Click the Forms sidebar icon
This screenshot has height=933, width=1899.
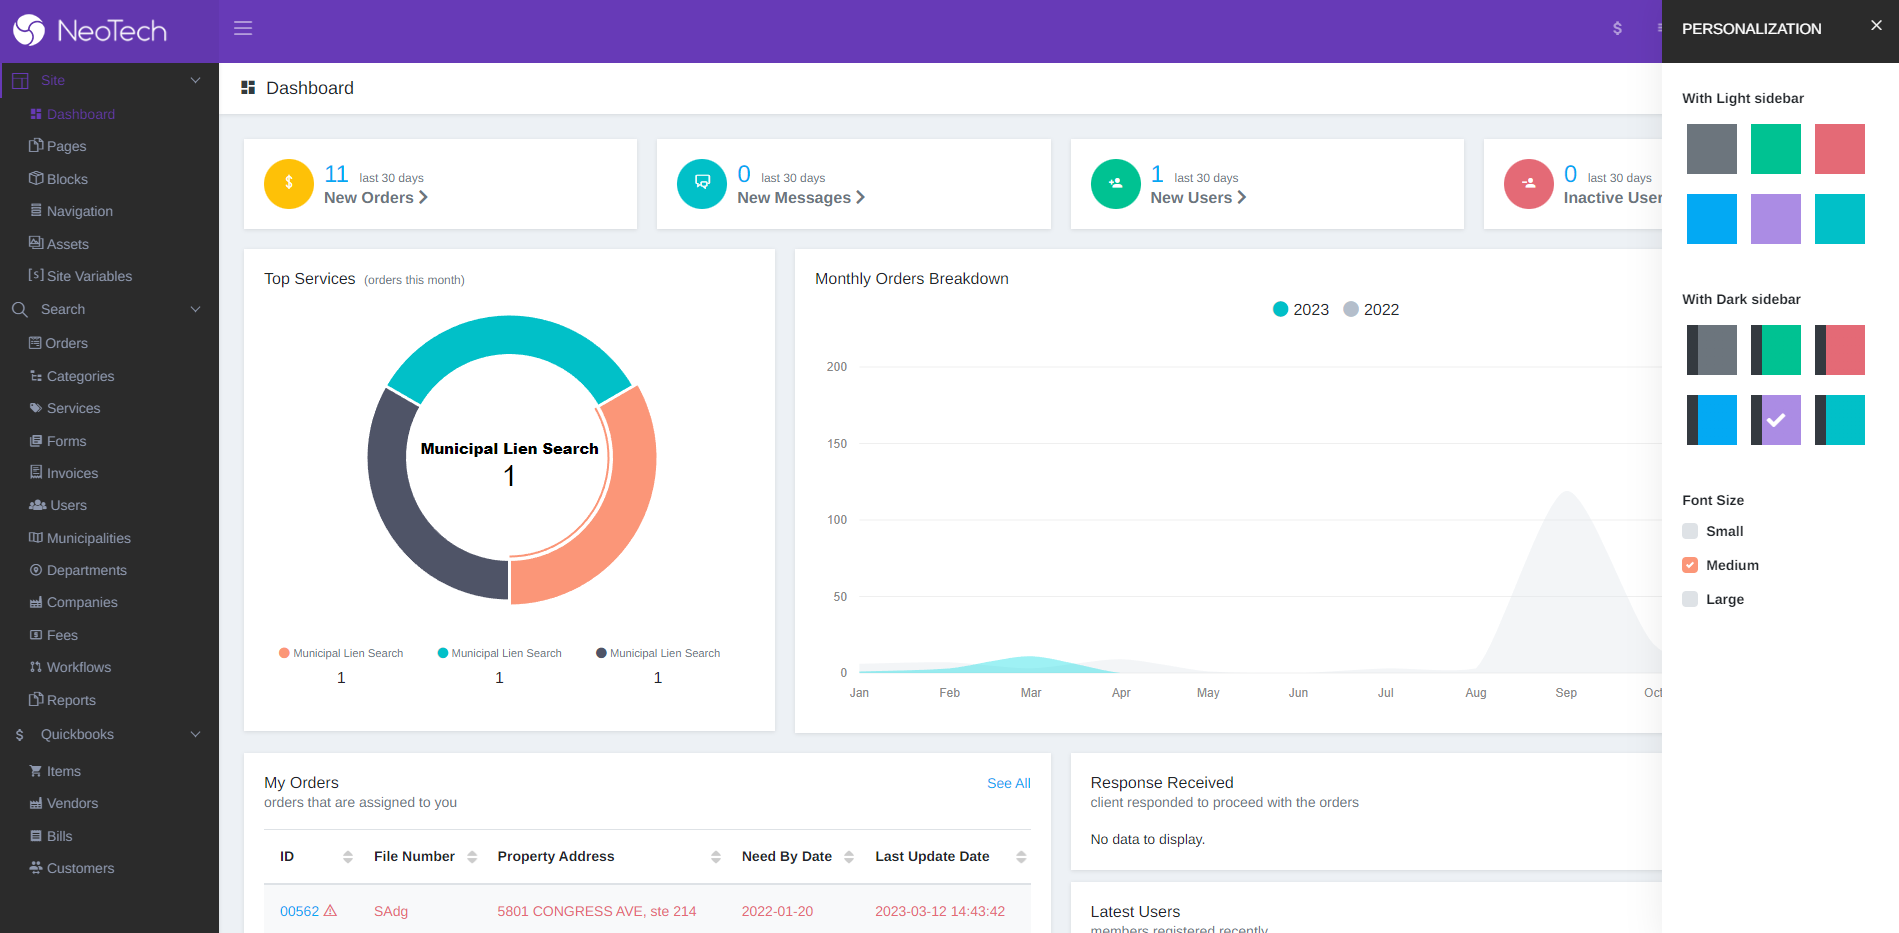(36, 441)
